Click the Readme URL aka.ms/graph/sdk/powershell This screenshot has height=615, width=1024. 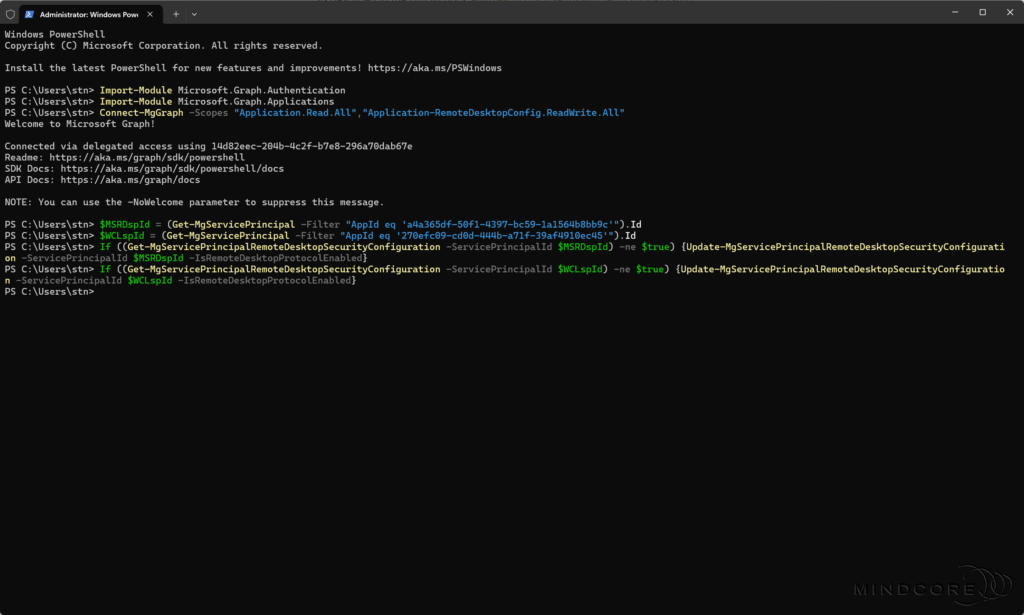(147, 157)
